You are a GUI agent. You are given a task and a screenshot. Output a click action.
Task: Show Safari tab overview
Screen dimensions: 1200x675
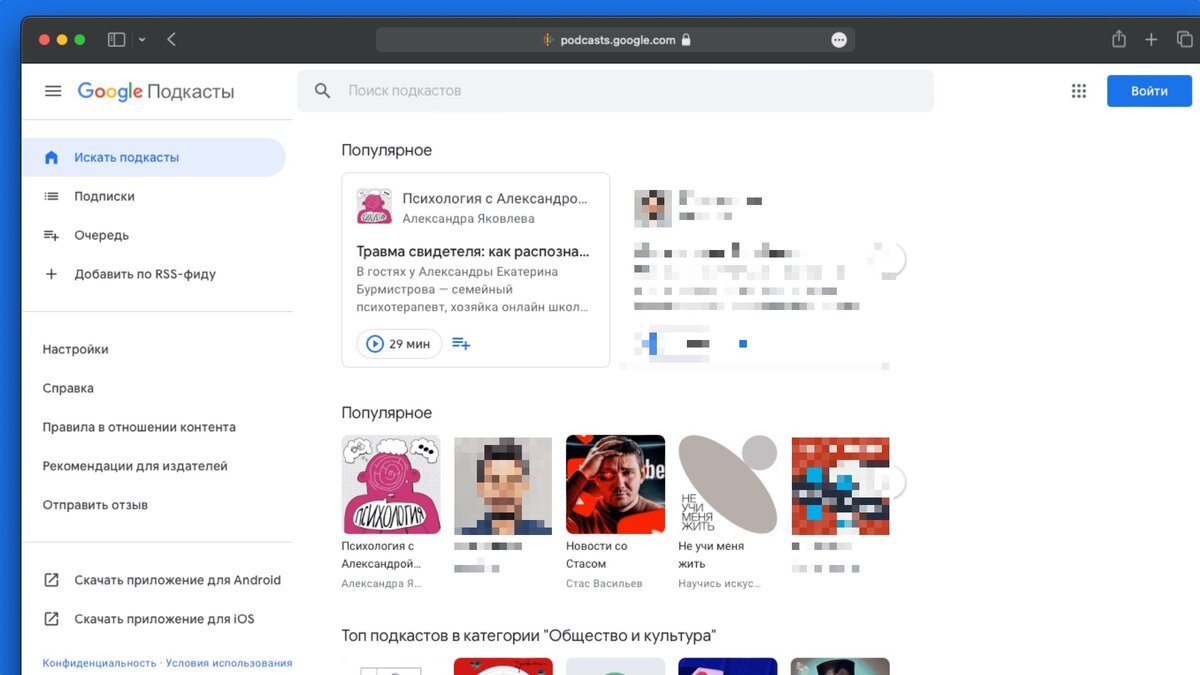pos(1185,40)
